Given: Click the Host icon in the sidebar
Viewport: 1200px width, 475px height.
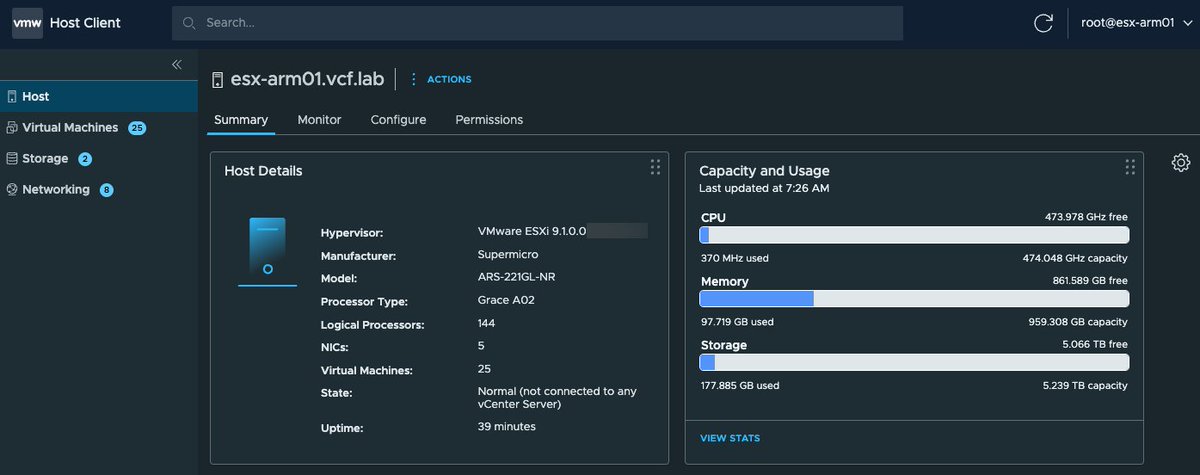Looking at the screenshot, I should point(12,97).
